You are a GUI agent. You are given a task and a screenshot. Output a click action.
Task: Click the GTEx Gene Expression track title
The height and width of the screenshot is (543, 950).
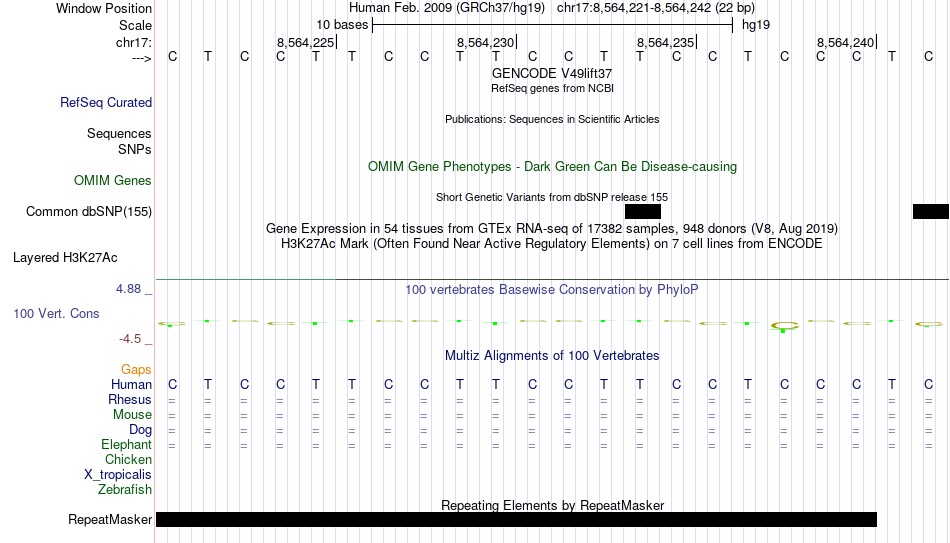552,228
